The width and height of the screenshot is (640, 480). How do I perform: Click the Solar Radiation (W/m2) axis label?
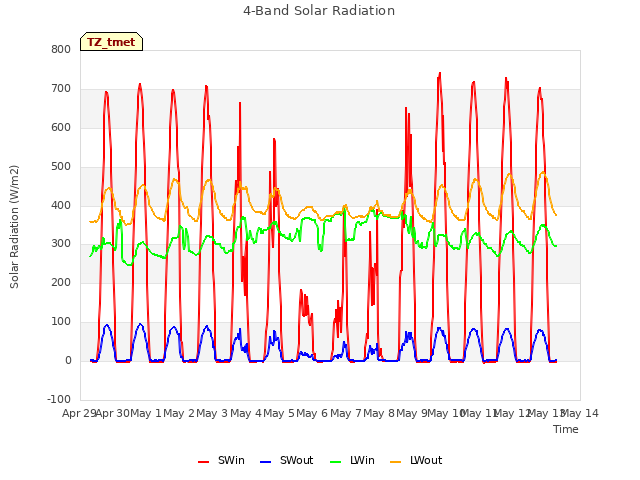[x=14, y=227]
